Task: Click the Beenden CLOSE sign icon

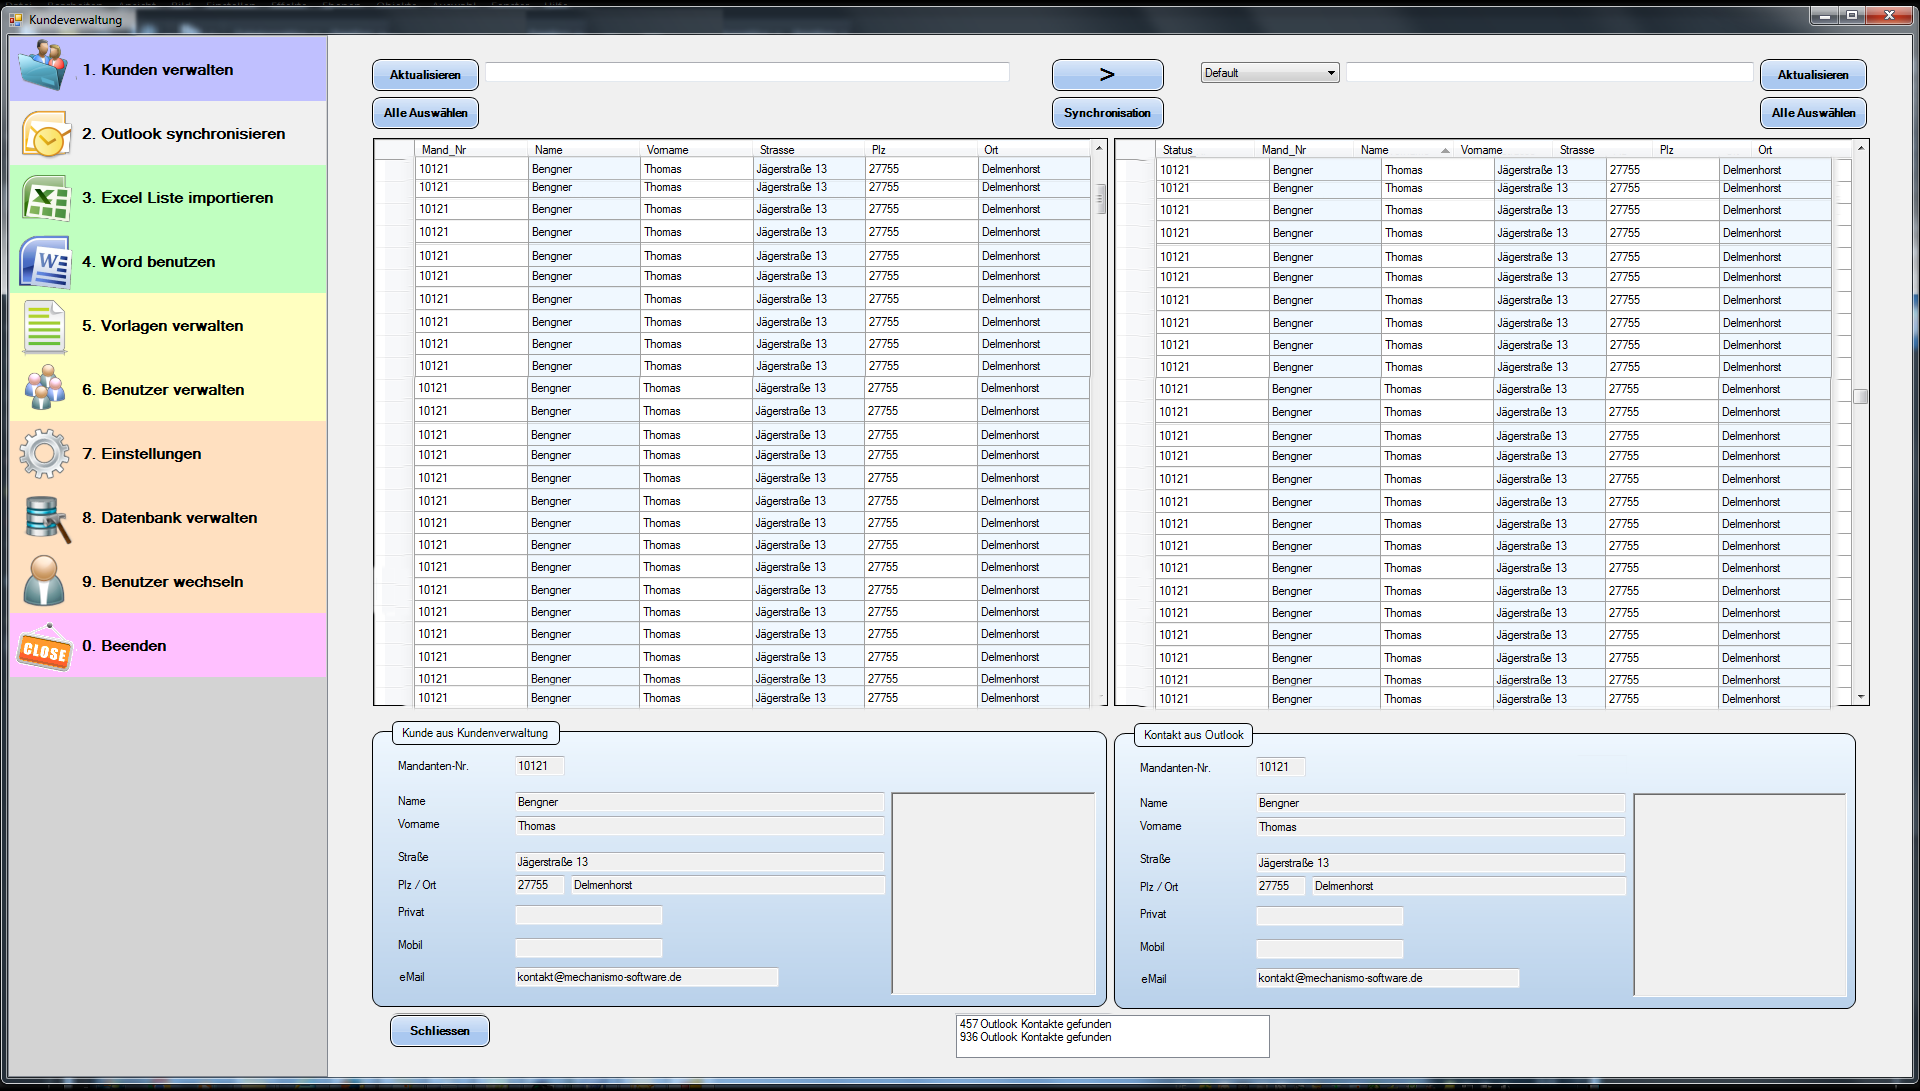Action: [45, 647]
